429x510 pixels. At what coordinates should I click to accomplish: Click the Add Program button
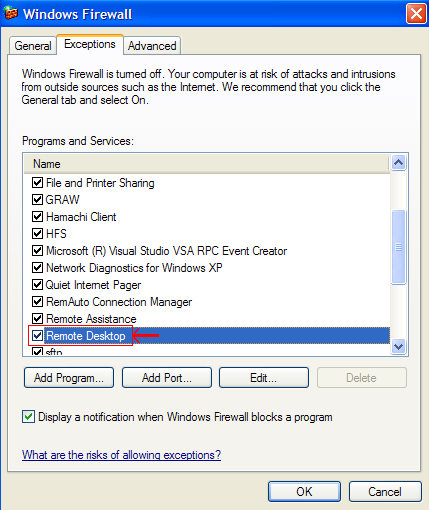(69, 378)
